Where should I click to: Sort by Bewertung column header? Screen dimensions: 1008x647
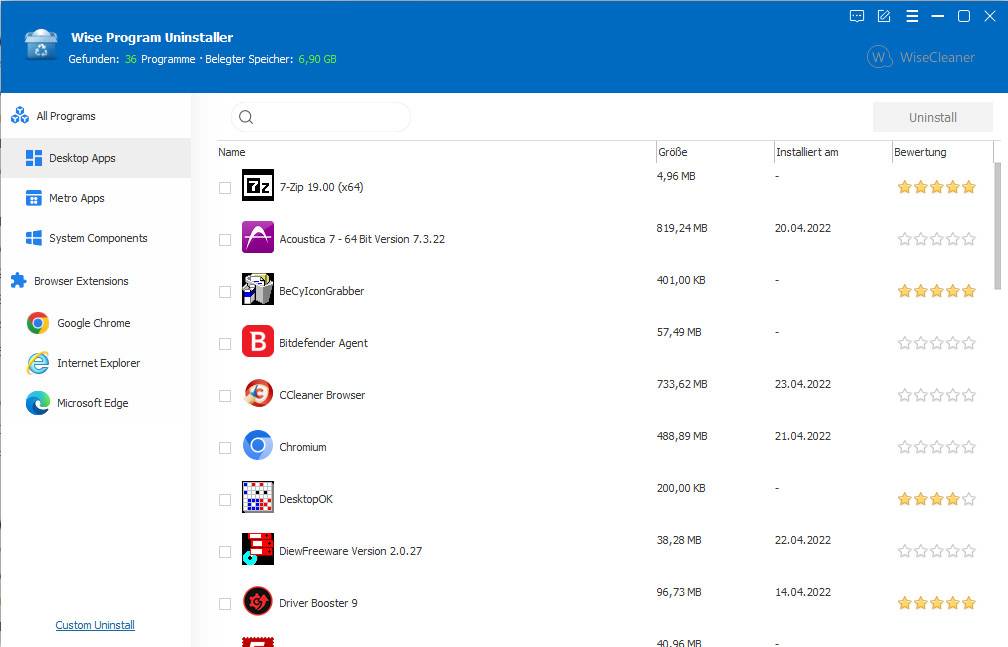pyautogui.click(x=943, y=152)
